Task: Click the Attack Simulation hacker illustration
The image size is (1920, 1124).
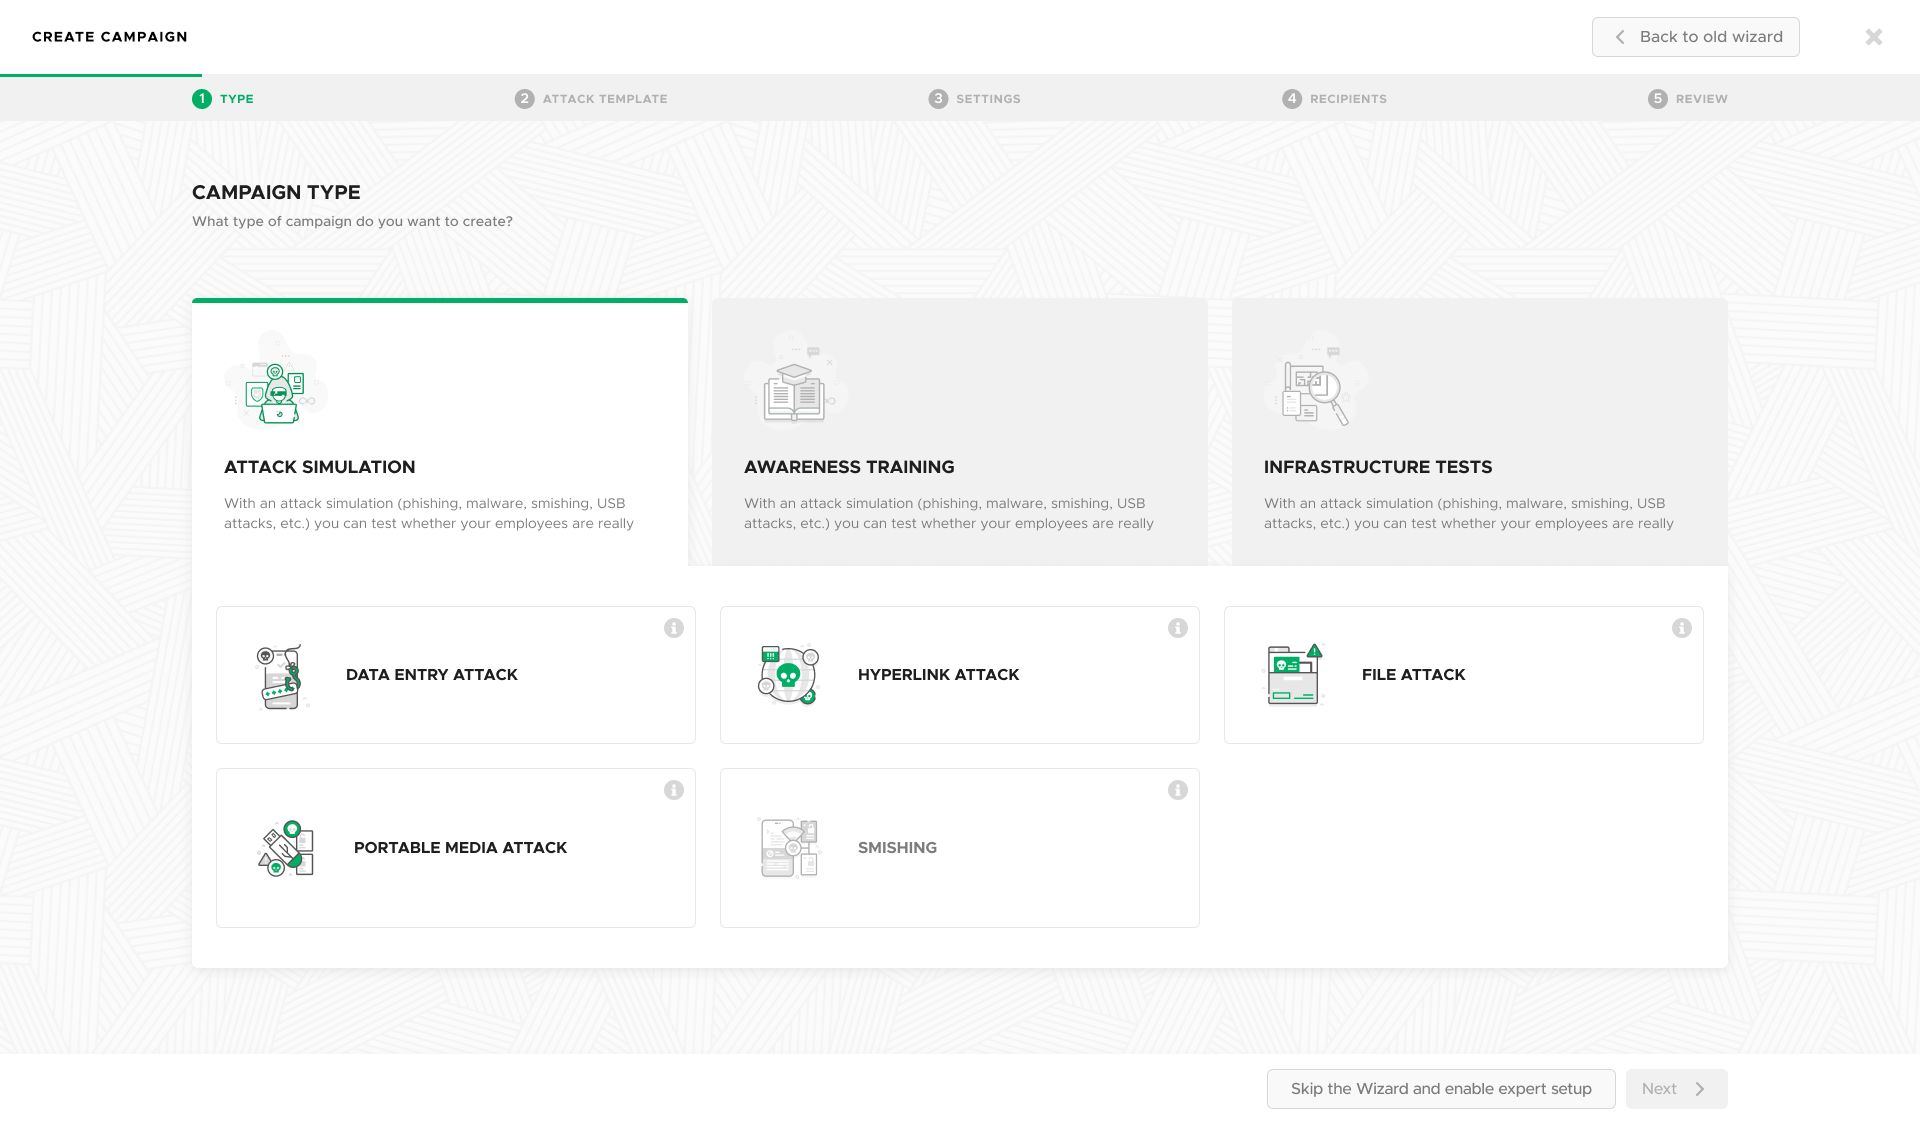Action: pyautogui.click(x=276, y=380)
